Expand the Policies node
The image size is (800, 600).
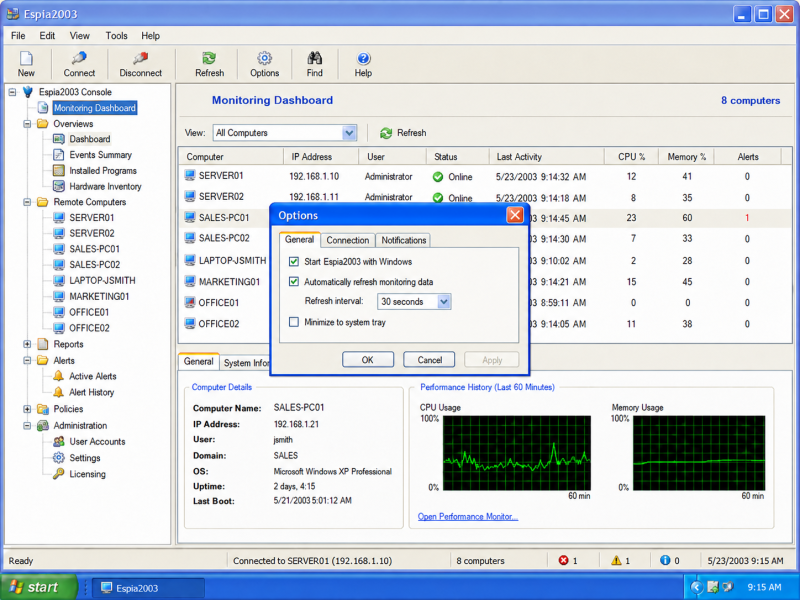click(27, 409)
